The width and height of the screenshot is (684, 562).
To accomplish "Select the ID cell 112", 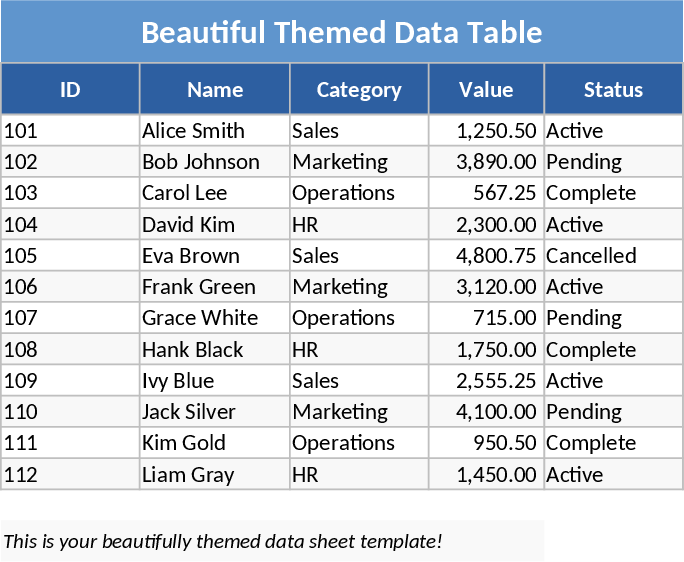I will [x=70, y=474].
